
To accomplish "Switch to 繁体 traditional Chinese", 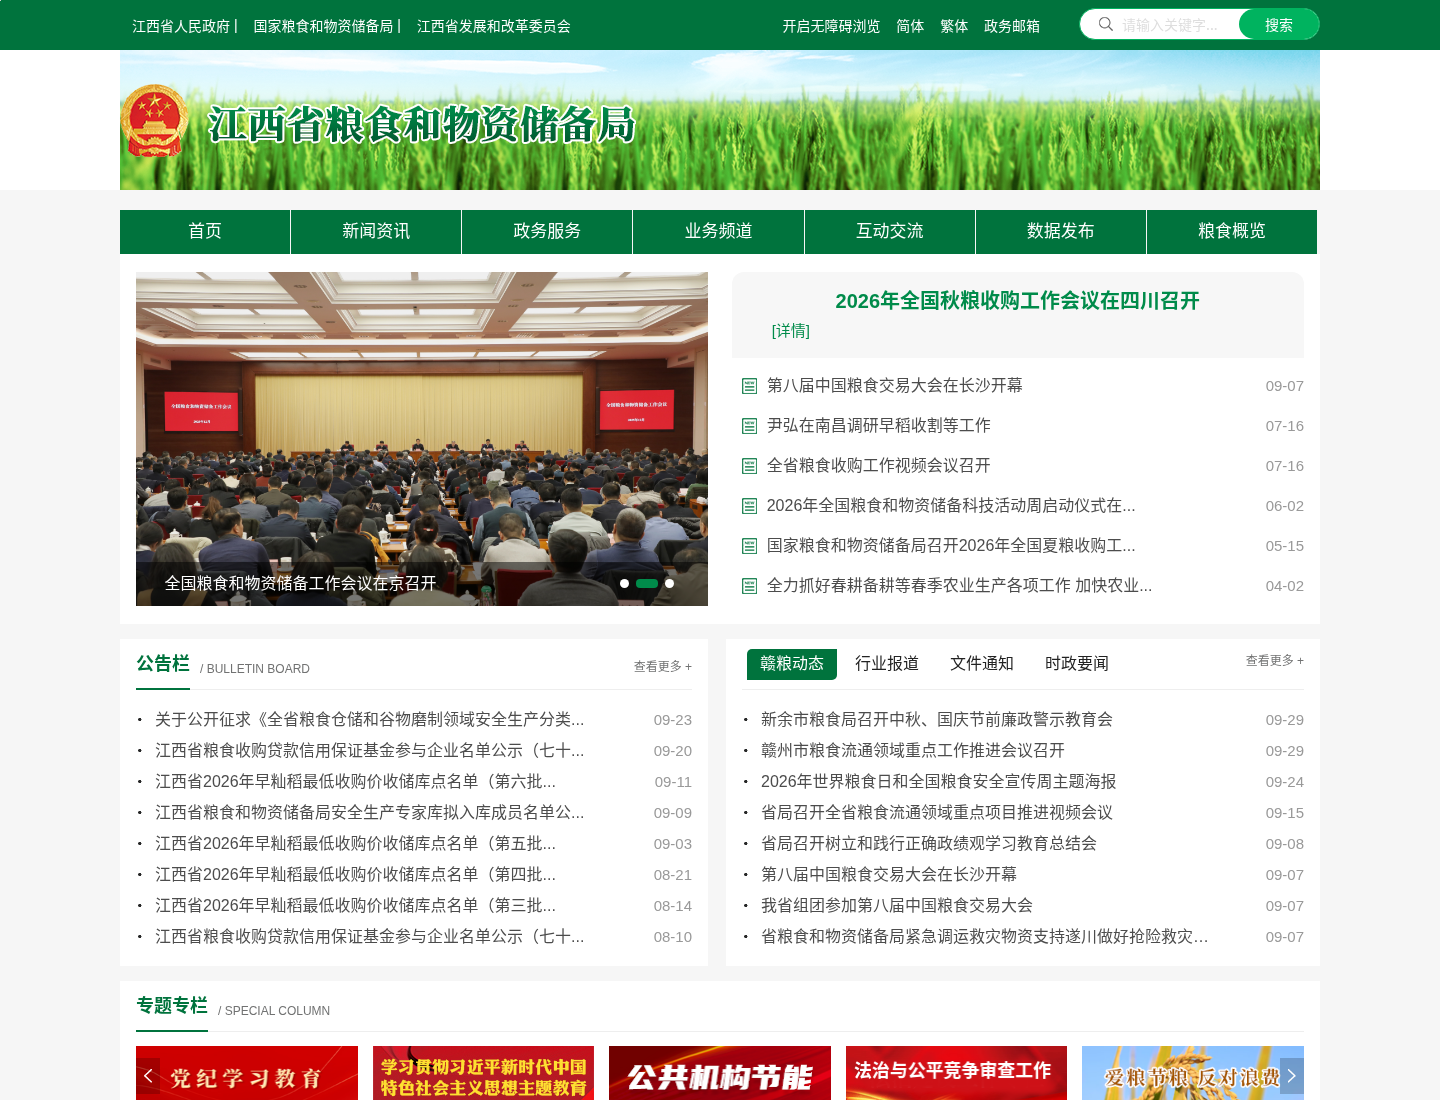I will tap(954, 26).
